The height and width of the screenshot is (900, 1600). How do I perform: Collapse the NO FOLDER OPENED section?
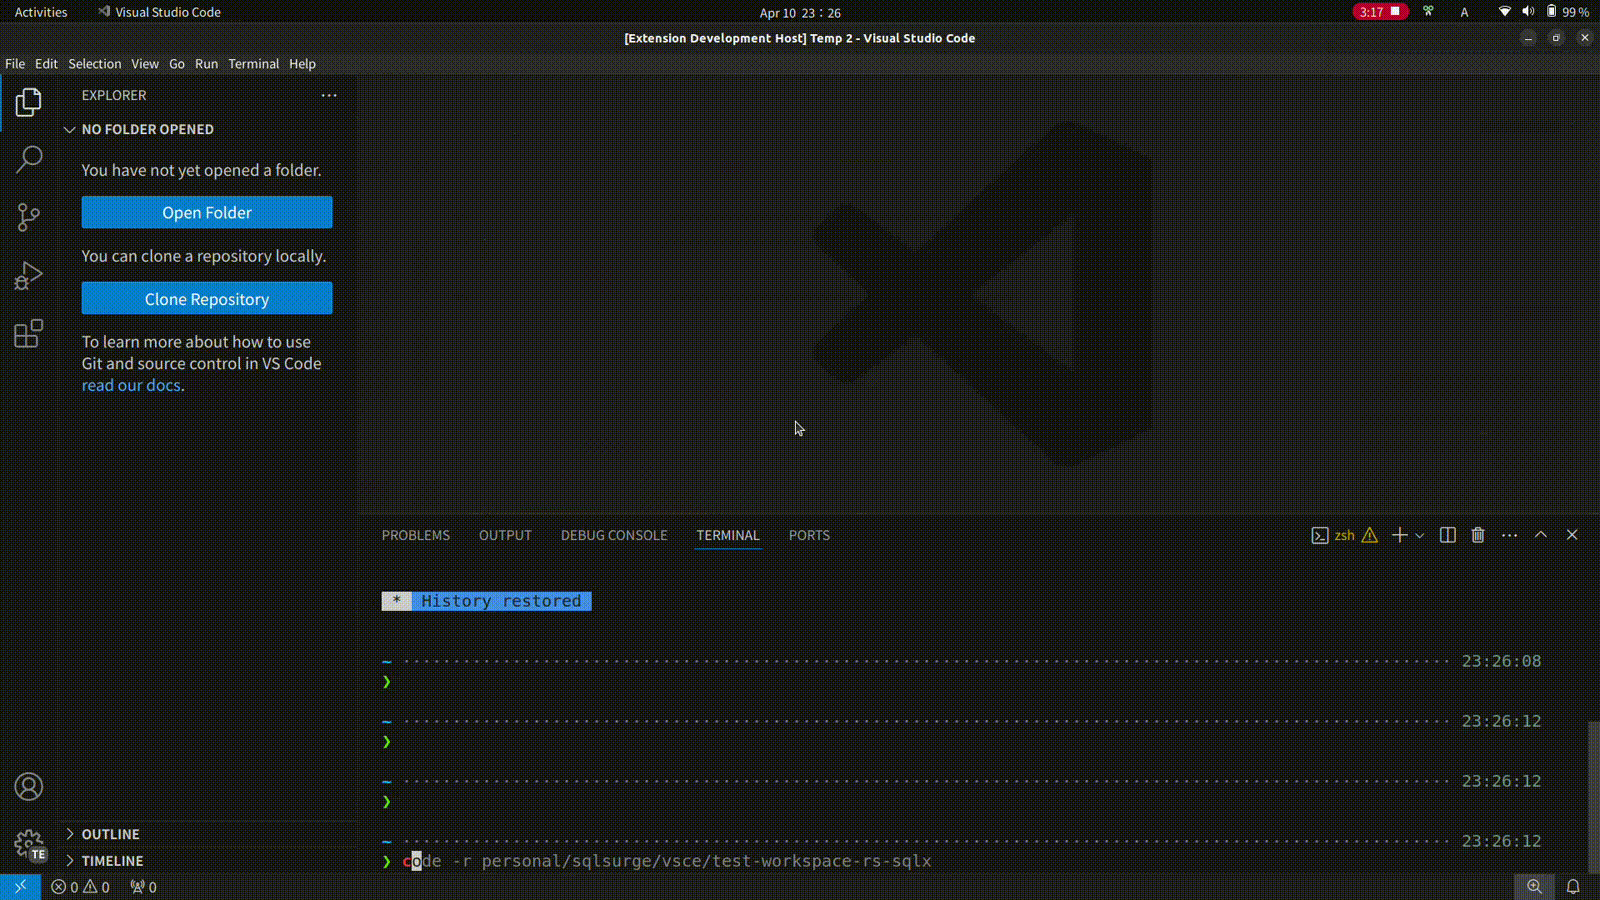point(207,129)
